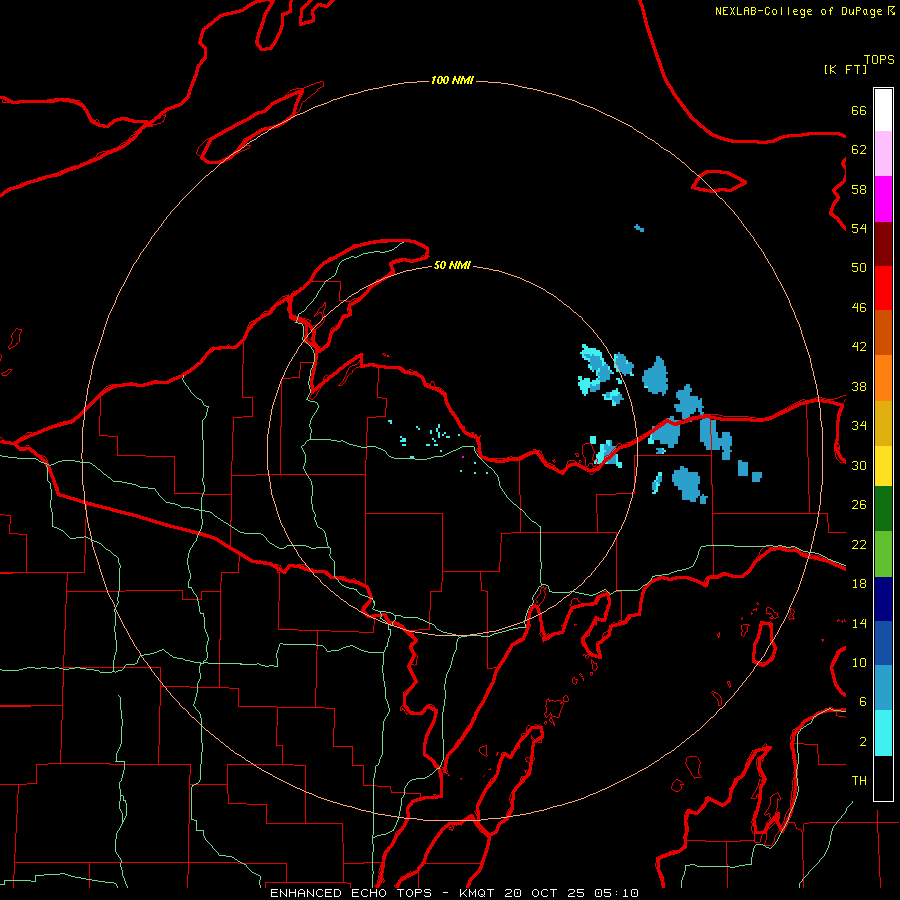The height and width of the screenshot is (900, 900).
Task: Click the 54 legend value
Action: [859, 228]
